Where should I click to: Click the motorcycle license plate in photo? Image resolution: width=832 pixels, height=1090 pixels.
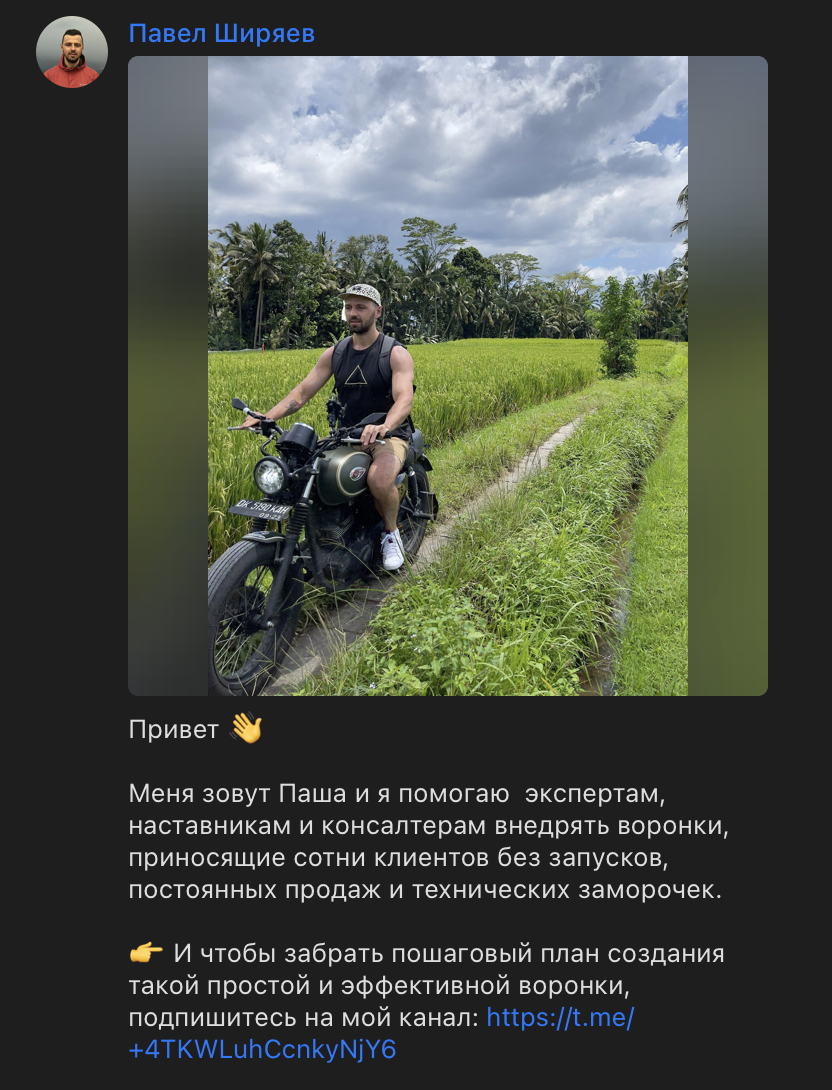pyautogui.click(x=261, y=510)
